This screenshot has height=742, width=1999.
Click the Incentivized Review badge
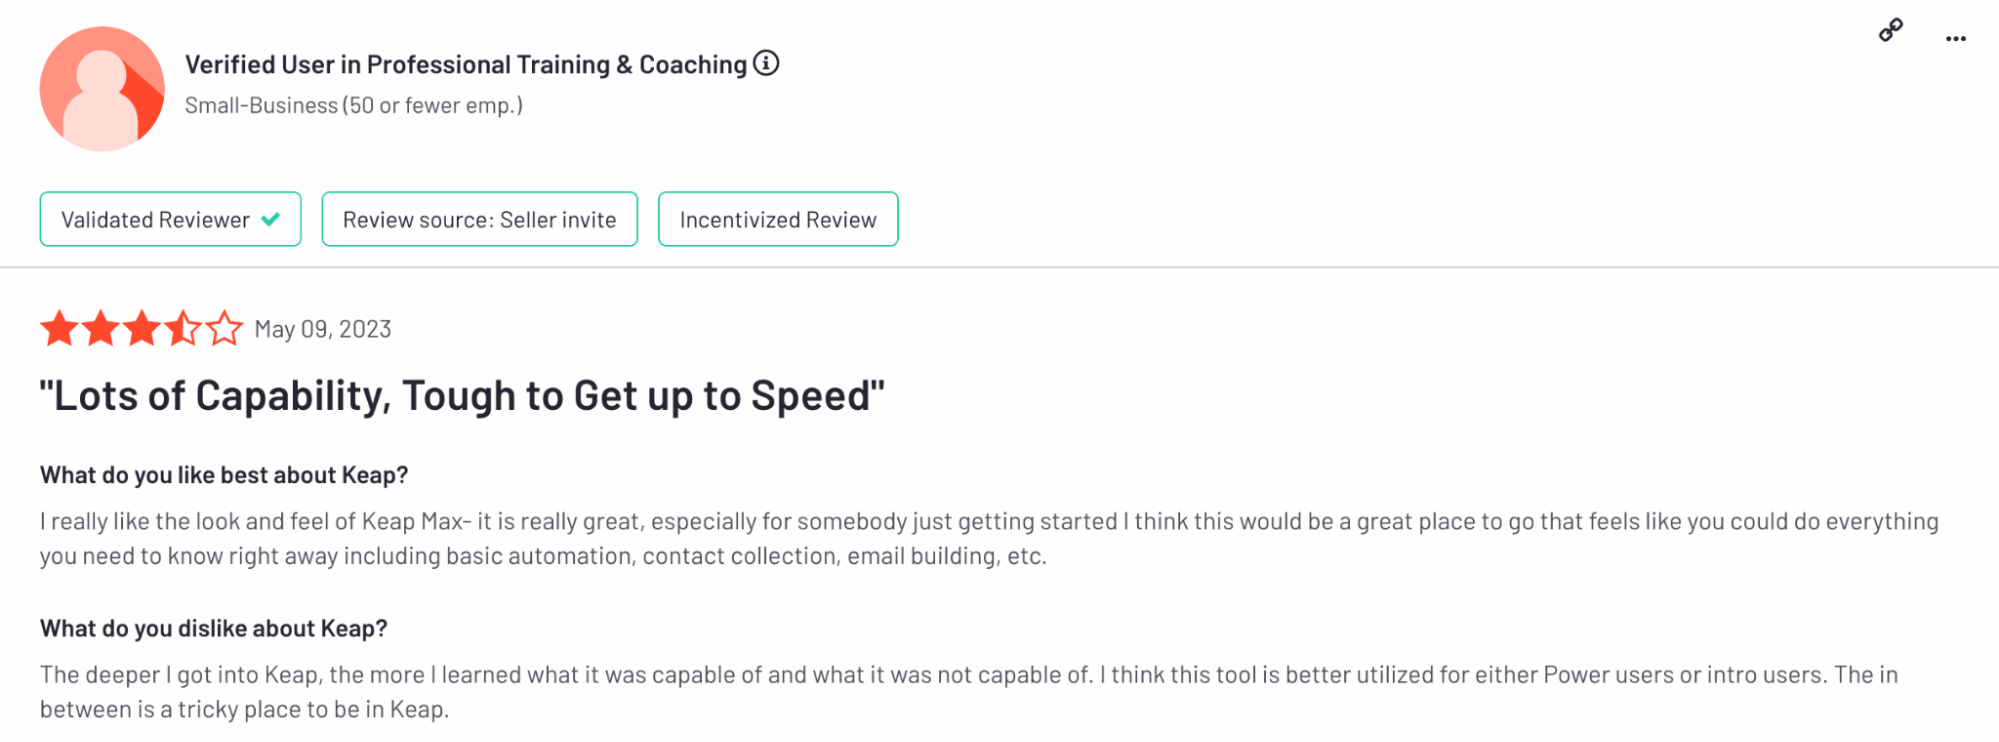(x=778, y=219)
